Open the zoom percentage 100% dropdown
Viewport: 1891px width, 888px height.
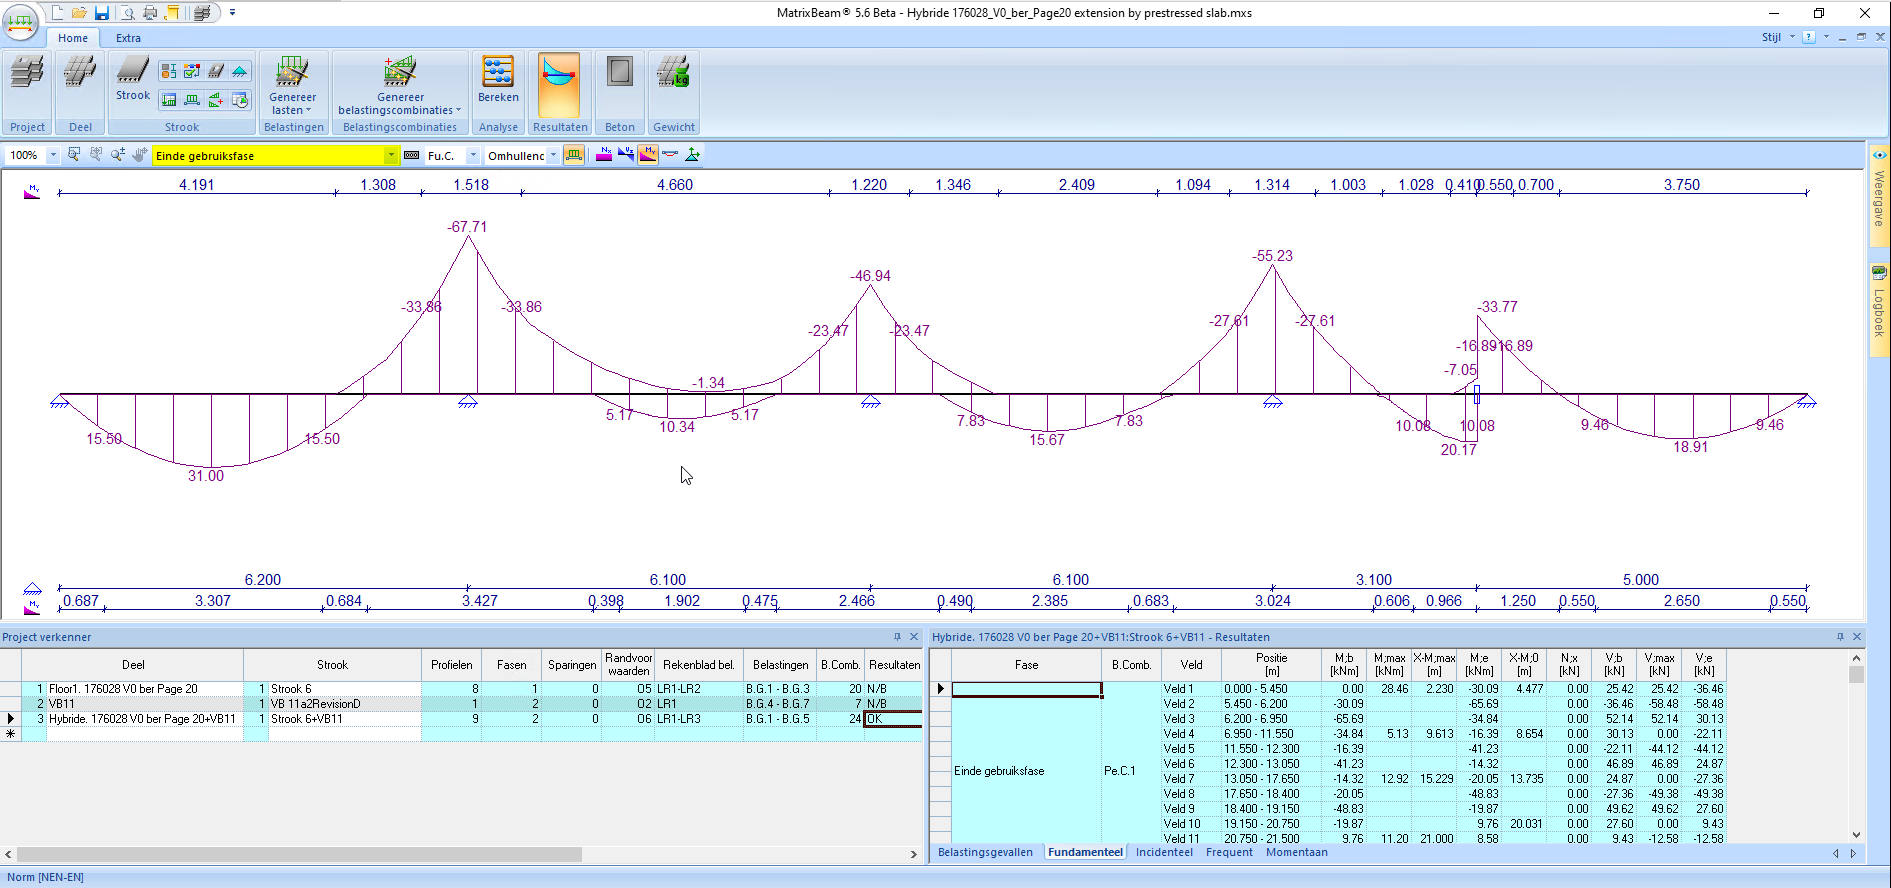53,156
